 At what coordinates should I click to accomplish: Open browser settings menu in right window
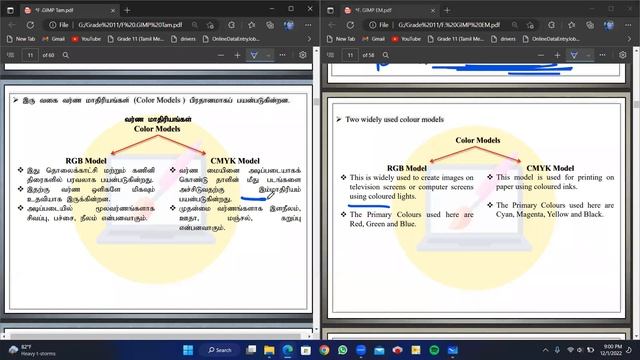point(628,25)
